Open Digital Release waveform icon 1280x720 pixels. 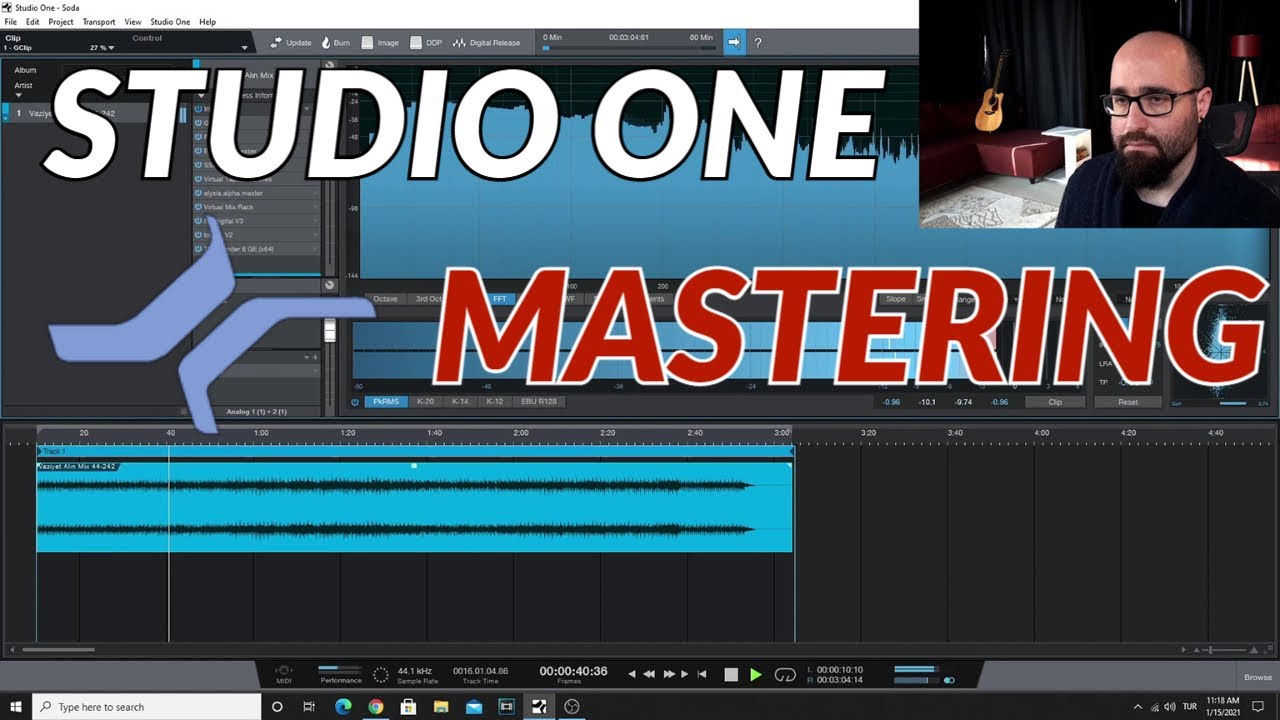(x=459, y=43)
